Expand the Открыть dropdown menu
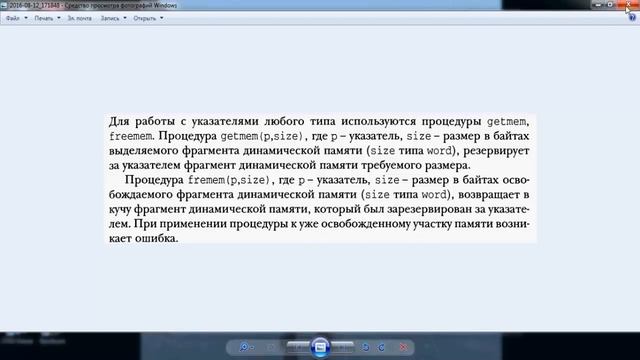The height and width of the screenshot is (360, 640). click(148, 18)
